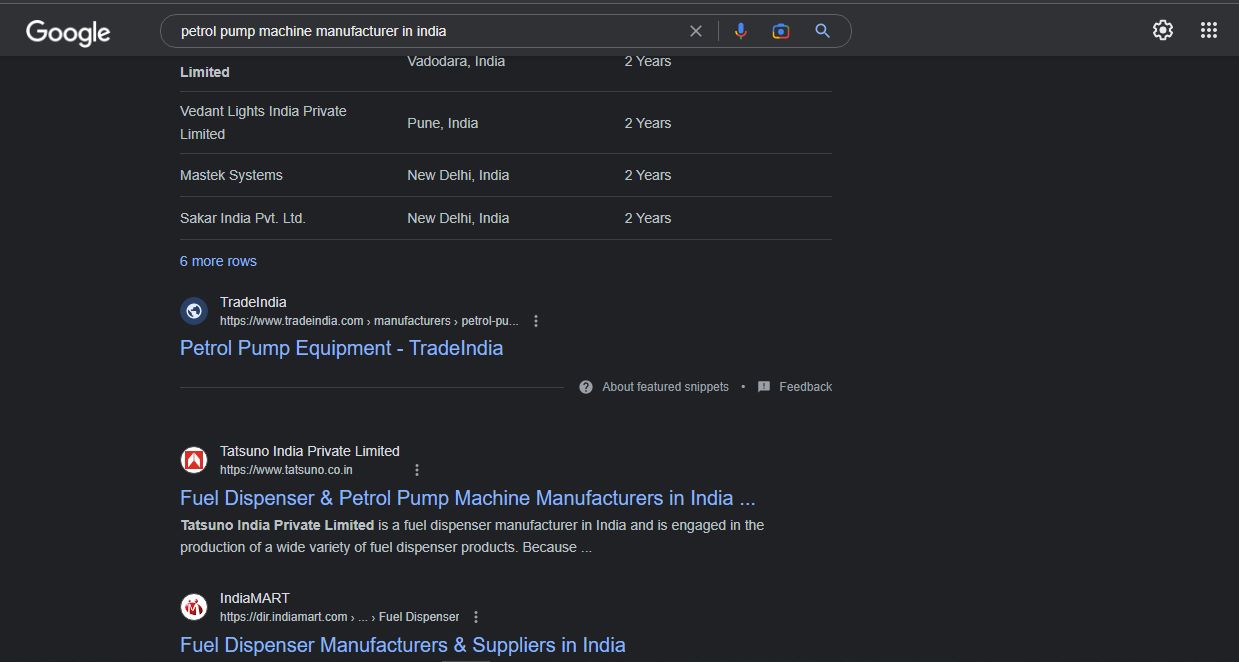Open Fuel Dispenser Manufacturers & Suppliers link
Viewport: 1239px width, 662px height.
point(402,645)
